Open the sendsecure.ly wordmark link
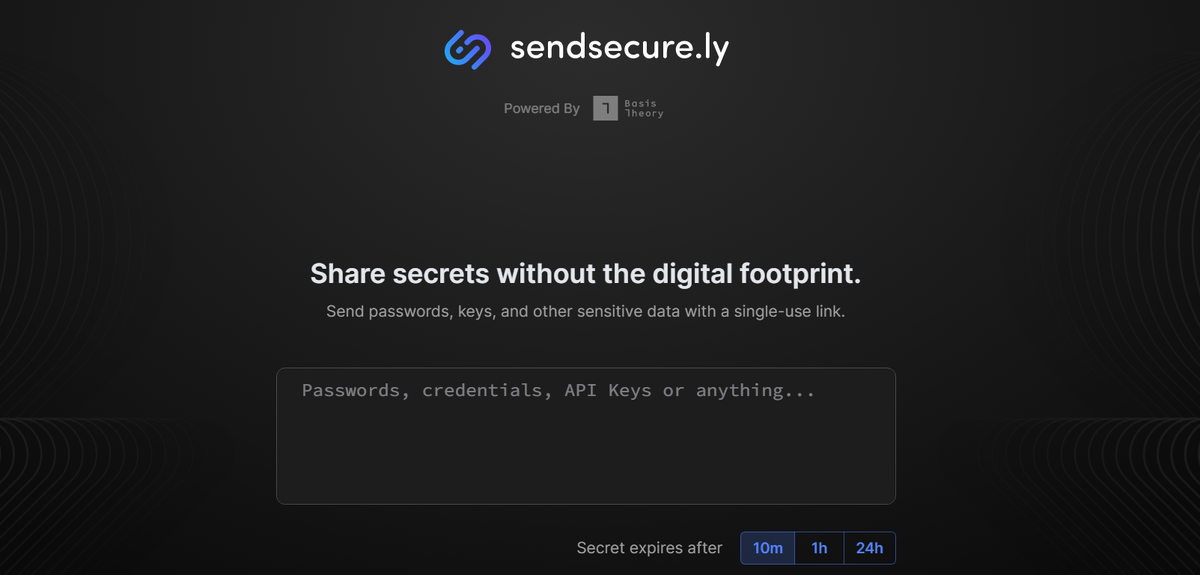Viewport: 1200px width, 575px height. (x=619, y=49)
